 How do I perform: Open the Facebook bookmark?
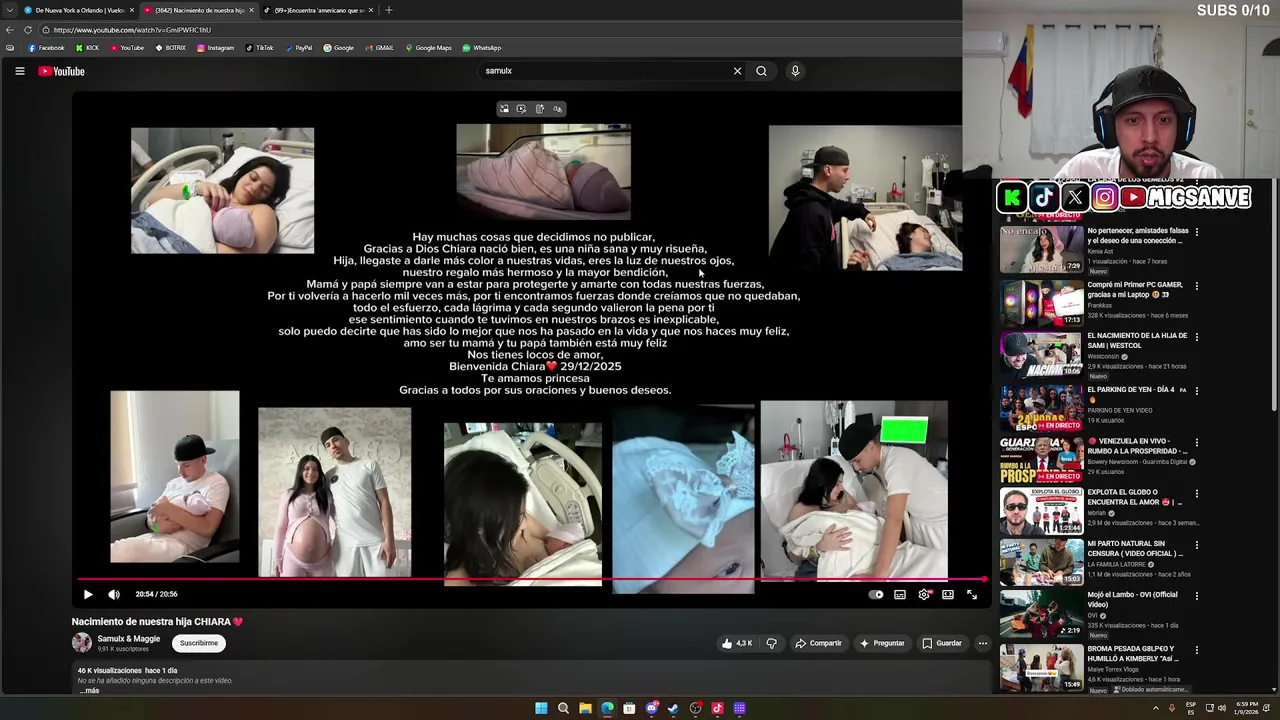pos(46,48)
